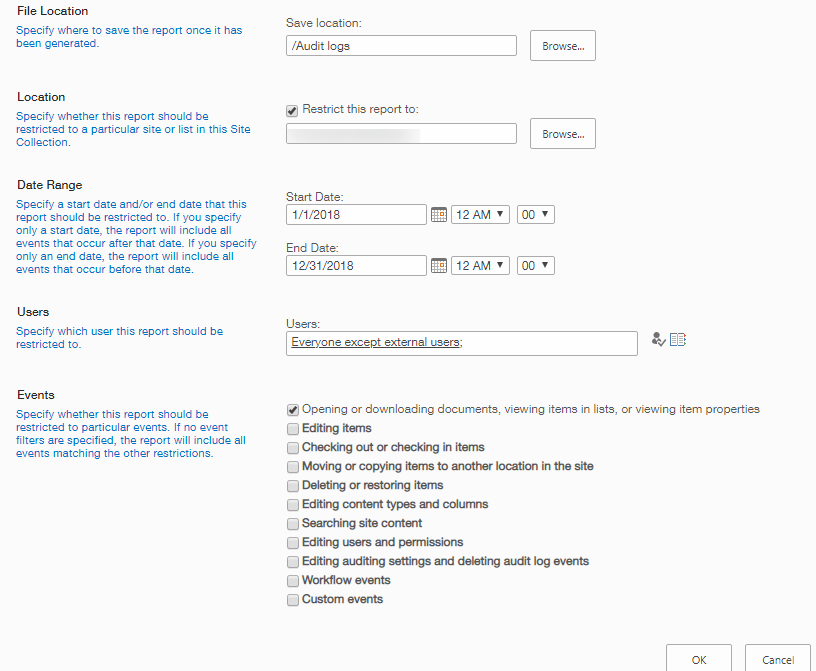This screenshot has width=816, height=671.
Task: Open Start Date minutes dropdown 00
Action: [536, 214]
